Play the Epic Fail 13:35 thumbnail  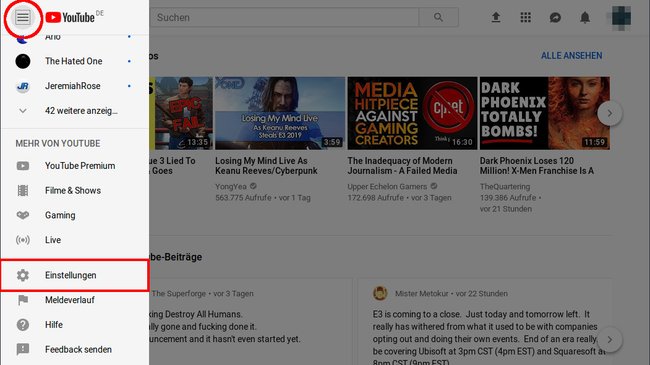coord(181,113)
